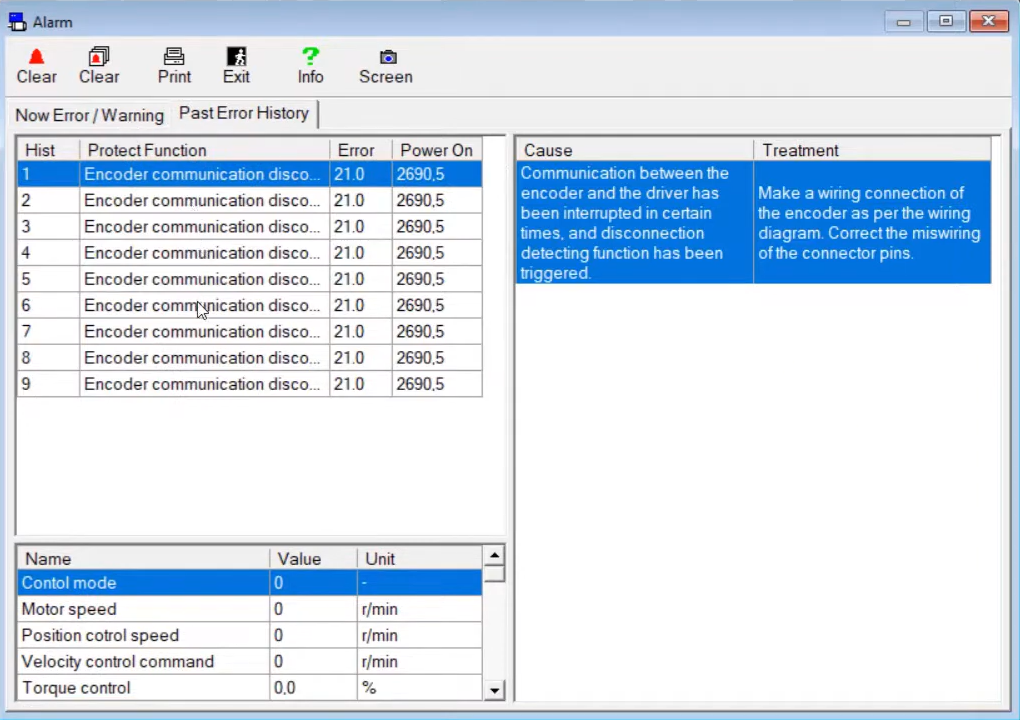The width and height of the screenshot is (1020, 720).
Task: Click the Power On column header
Action: (436, 150)
